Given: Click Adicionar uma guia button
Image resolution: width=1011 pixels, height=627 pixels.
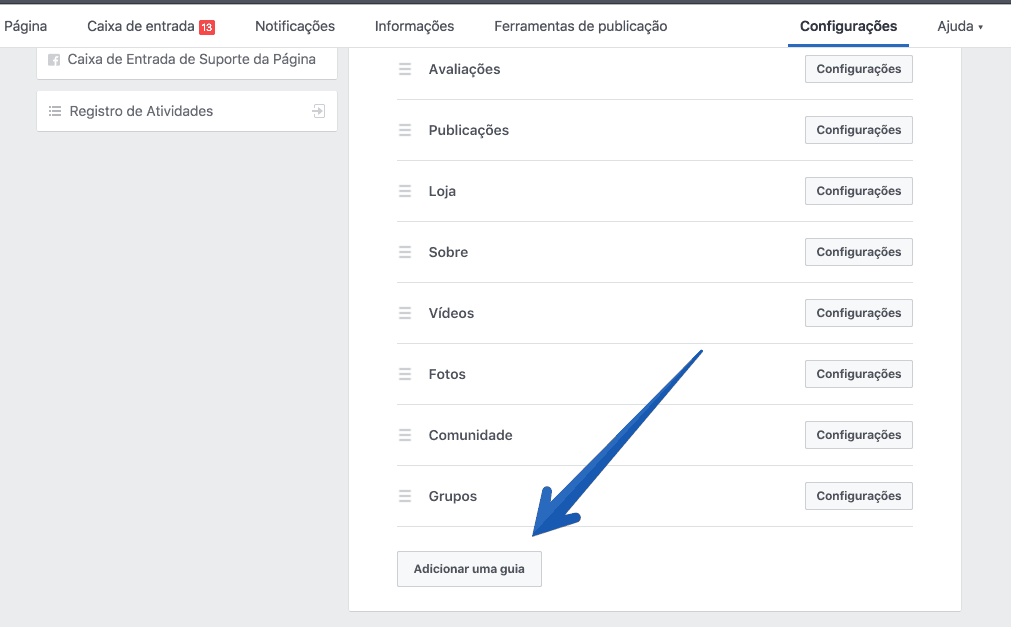Looking at the screenshot, I should pyautogui.click(x=469, y=569).
